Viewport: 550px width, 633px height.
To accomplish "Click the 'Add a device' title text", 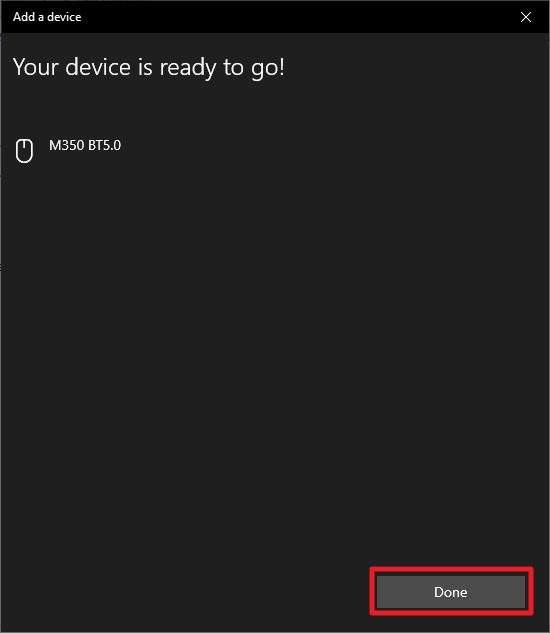I will coord(47,17).
